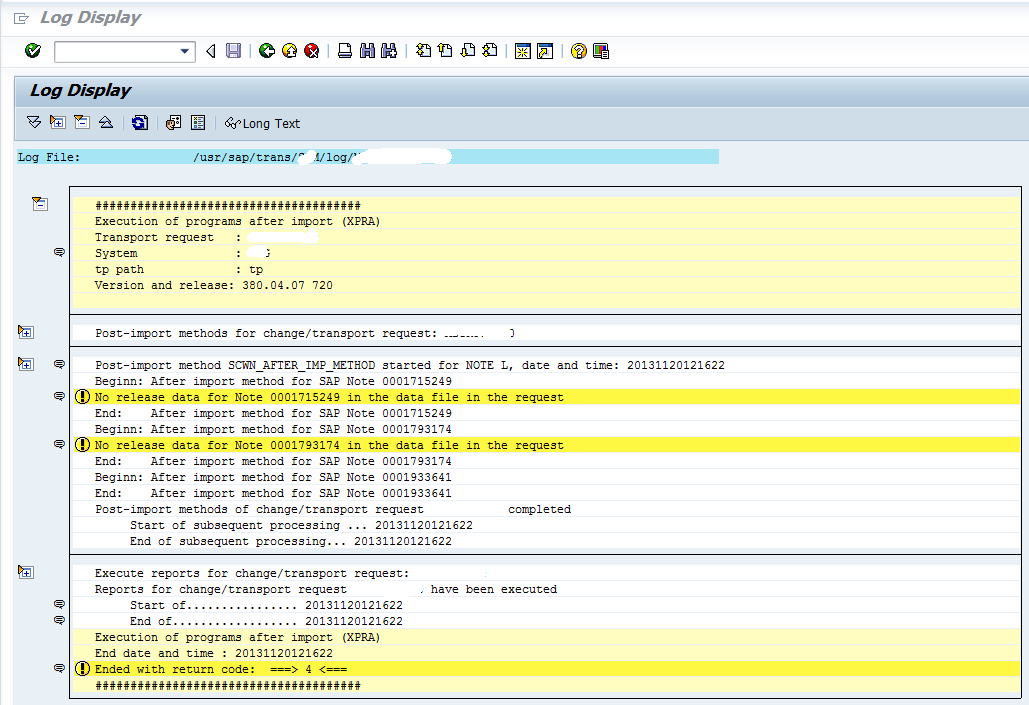Expand the SCWN_AFTER_IMP_METHOD started node
Screen dimensions: 1029x705
pyautogui.click(x=26, y=364)
